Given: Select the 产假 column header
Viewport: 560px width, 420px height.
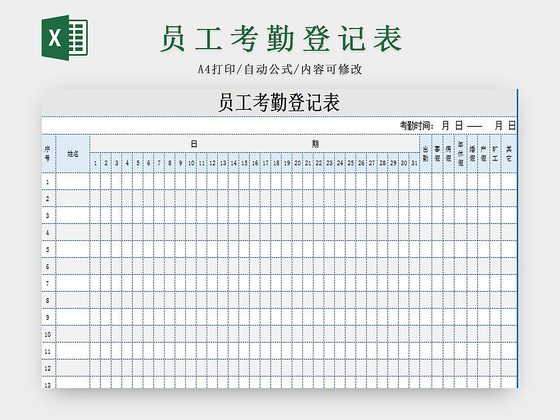Looking at the screenshot, I should point(484,154).
